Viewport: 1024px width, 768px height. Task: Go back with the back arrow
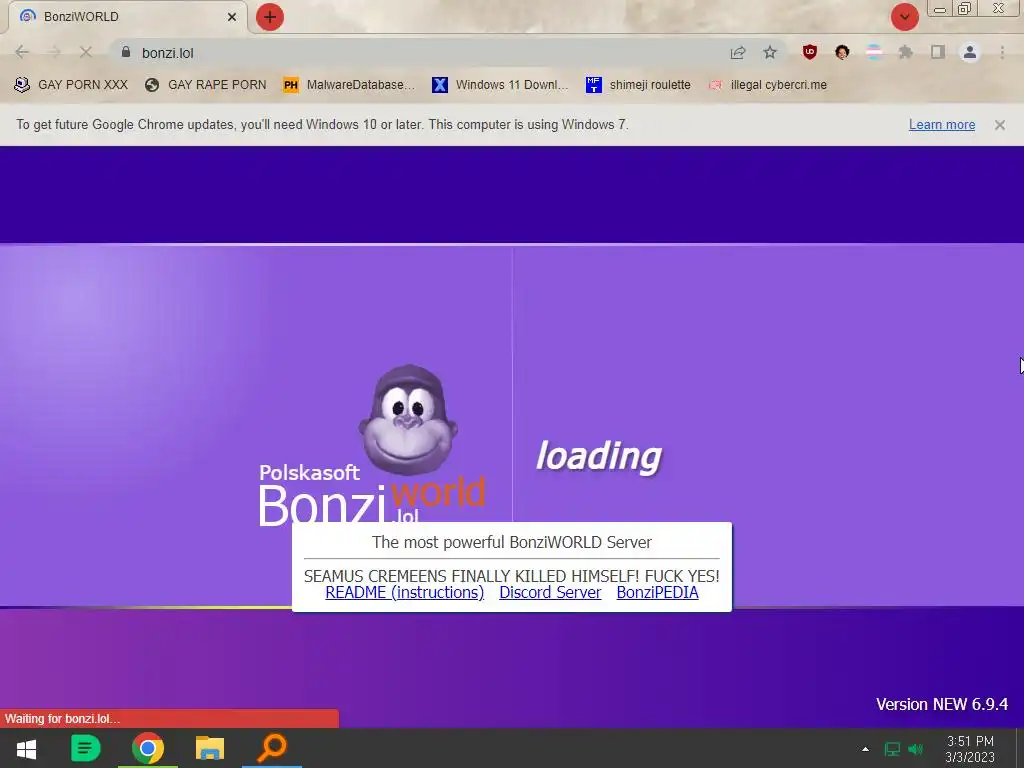[x=22, y=52]
